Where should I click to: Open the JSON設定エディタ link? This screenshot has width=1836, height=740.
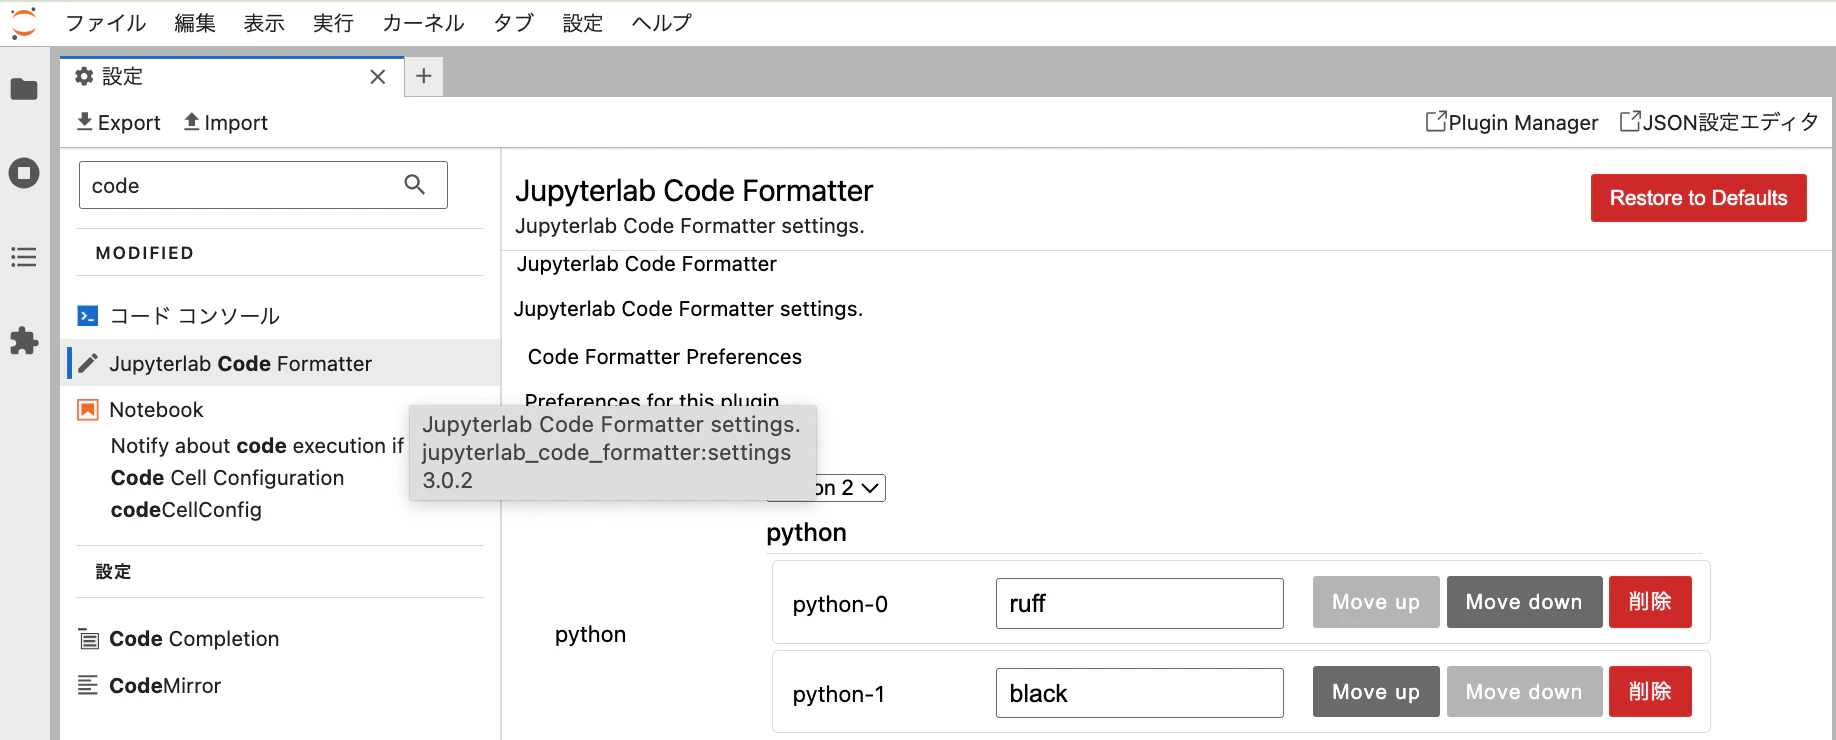click(1719, 122)
